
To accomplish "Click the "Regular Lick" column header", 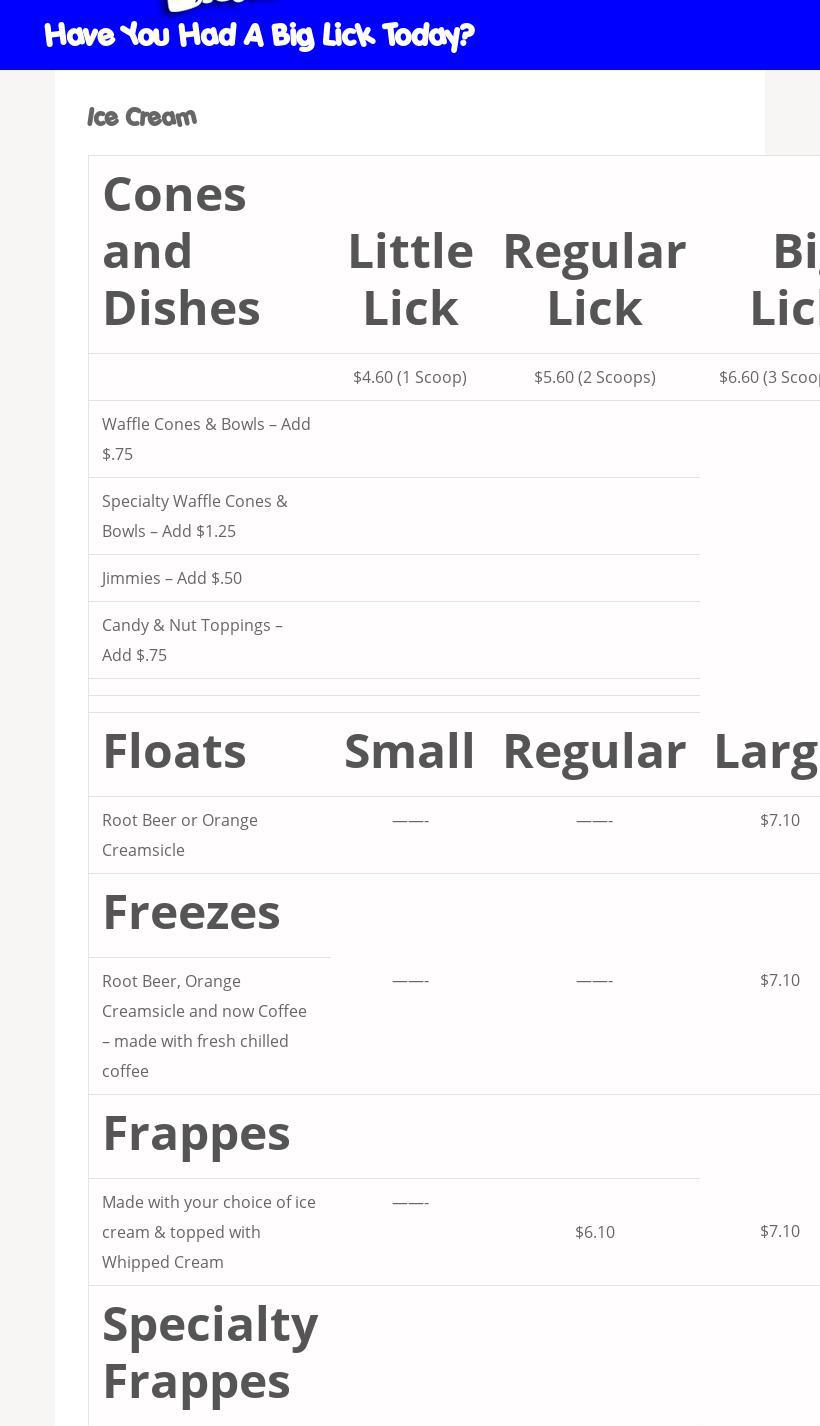I will click(x=594, y=278).
